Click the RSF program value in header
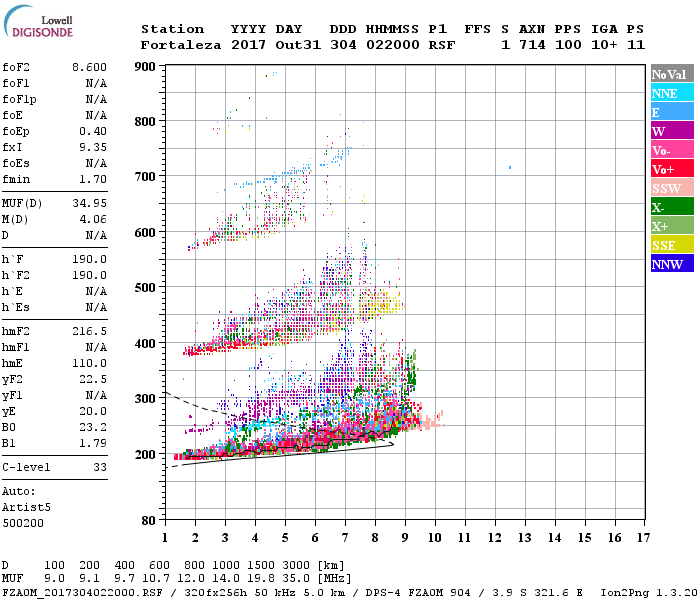The width and height of the screenshot is (700, 600). (442, 45)
